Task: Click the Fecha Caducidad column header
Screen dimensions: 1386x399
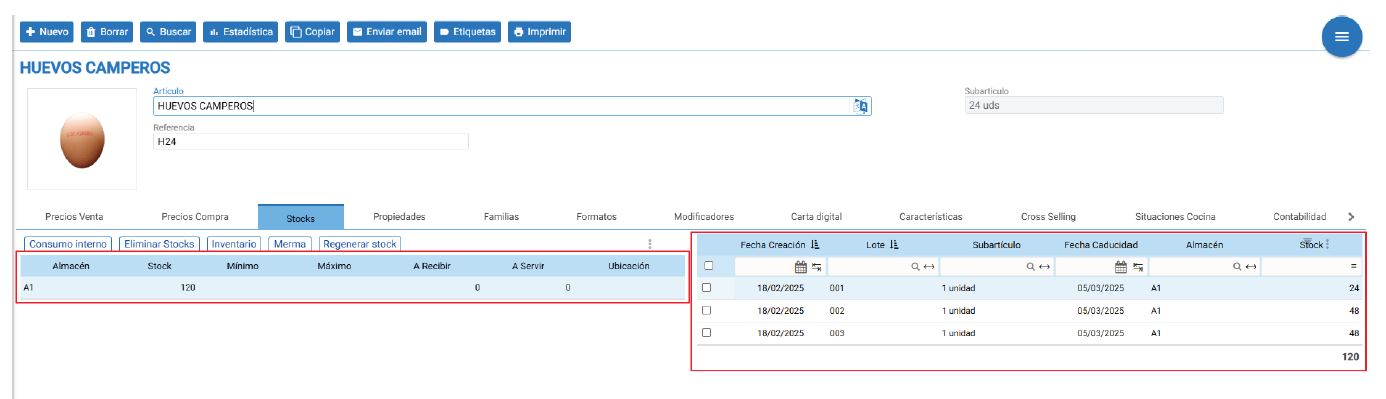Action: coord(1101,245)
